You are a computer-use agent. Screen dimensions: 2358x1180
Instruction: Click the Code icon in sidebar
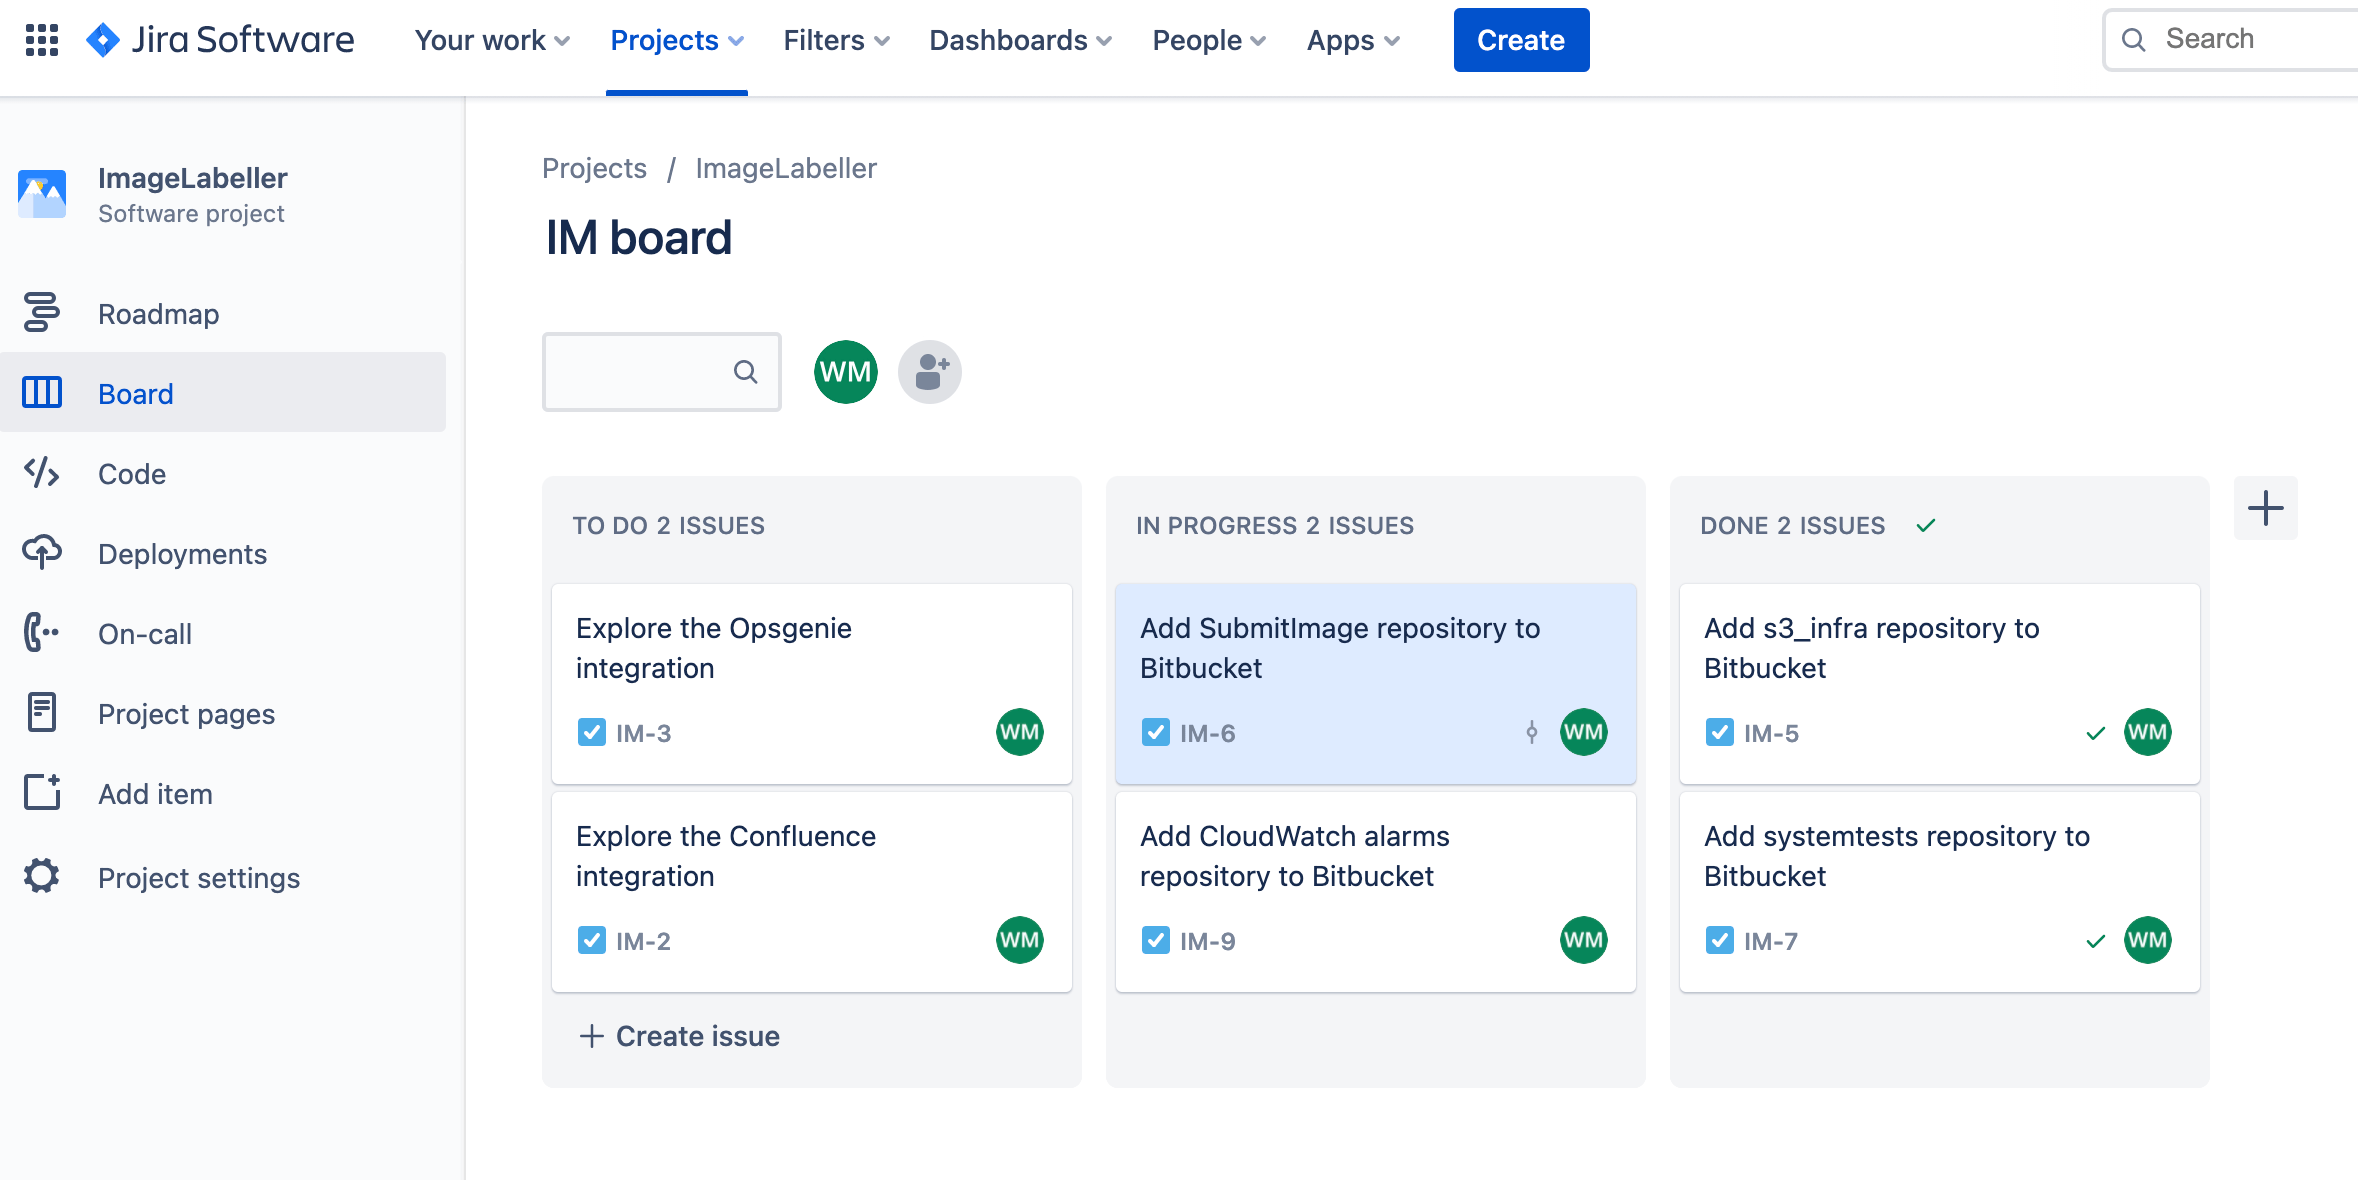tap(42, 473)
